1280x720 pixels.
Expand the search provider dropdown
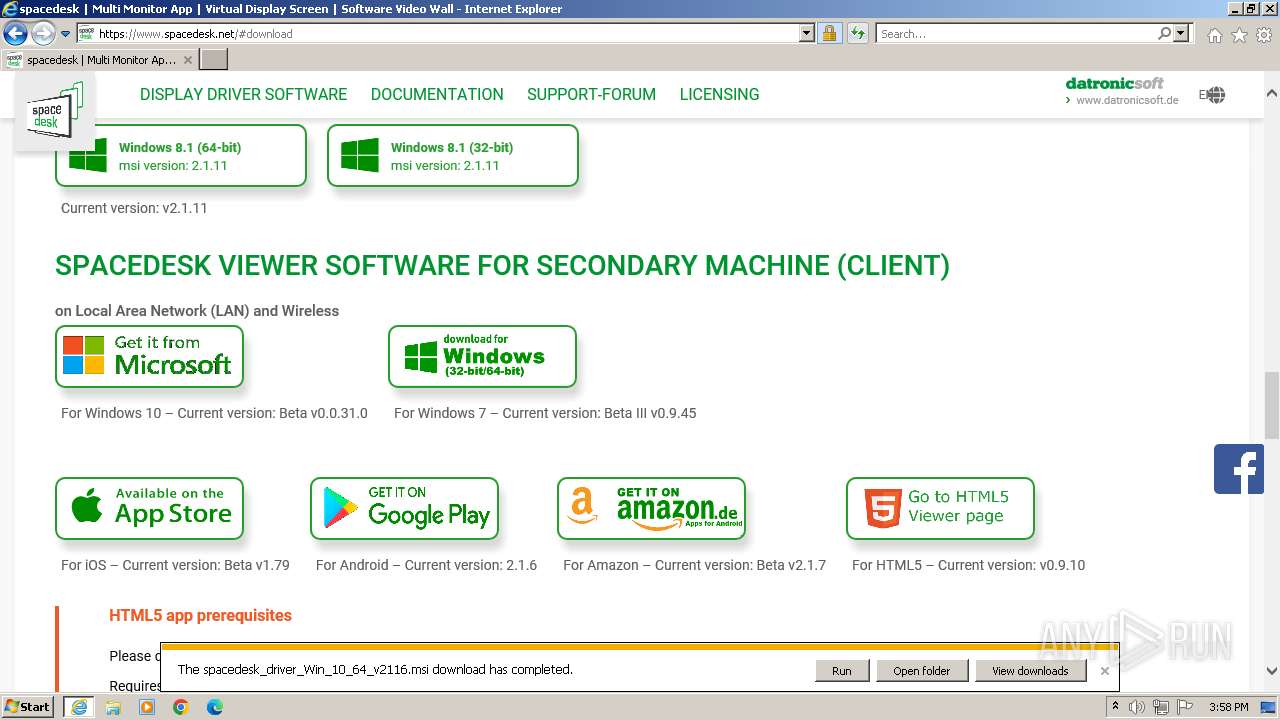point(1182,33)
